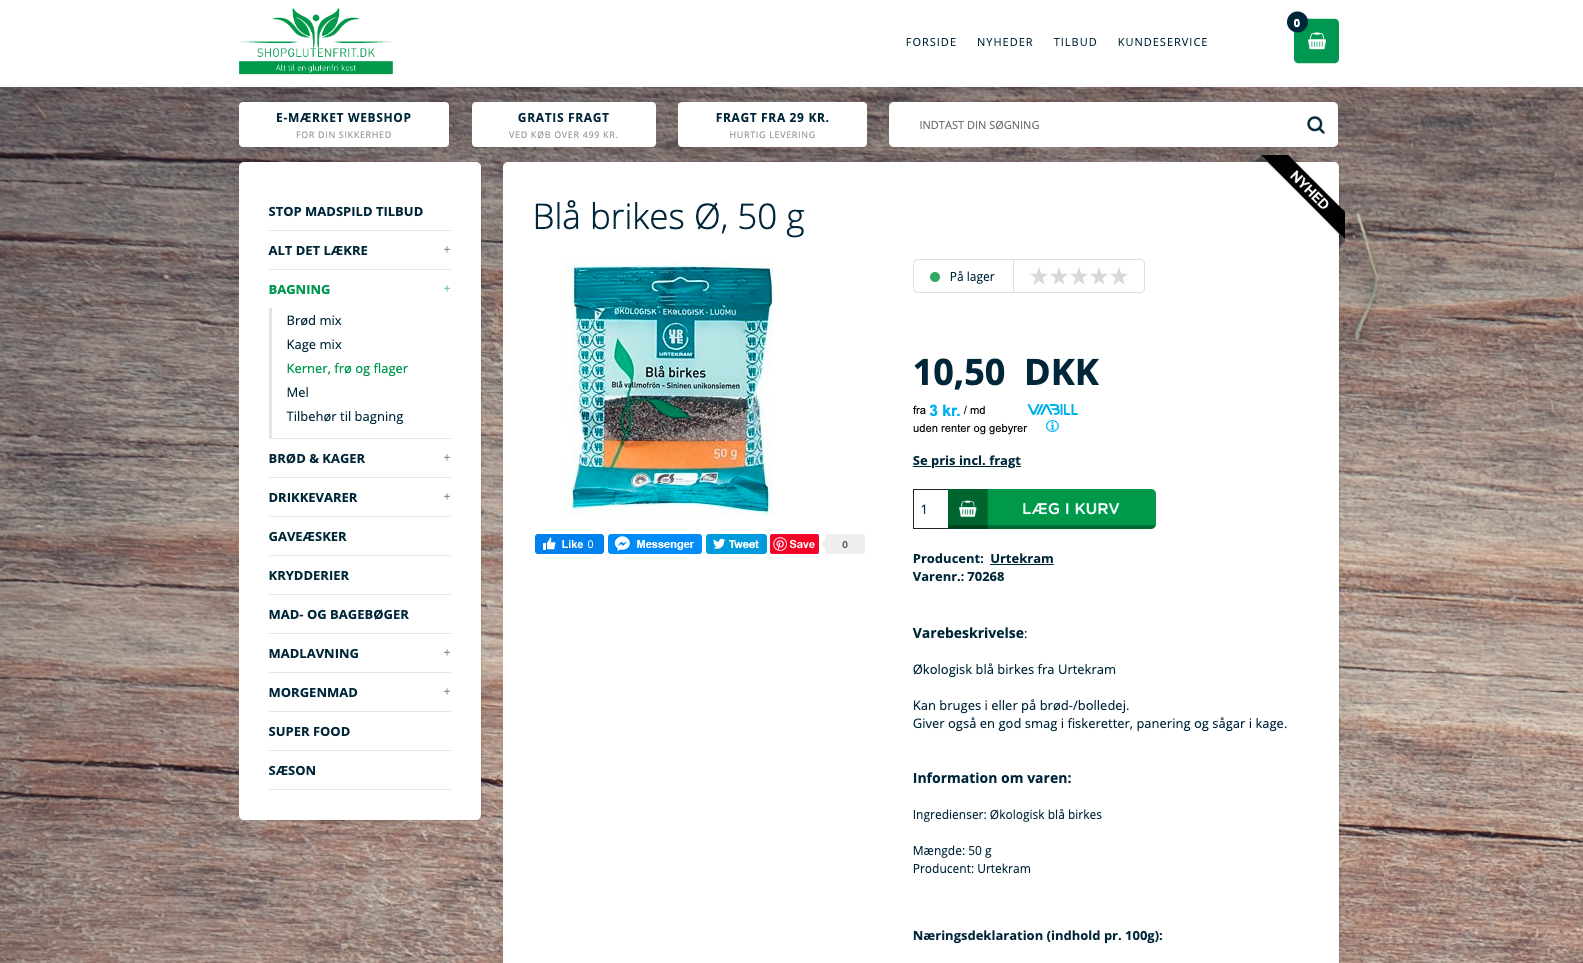Screen dimensions: 1583x963
Task: Click the Se pris incl. fragt link
Action: (x=966, y=460)
